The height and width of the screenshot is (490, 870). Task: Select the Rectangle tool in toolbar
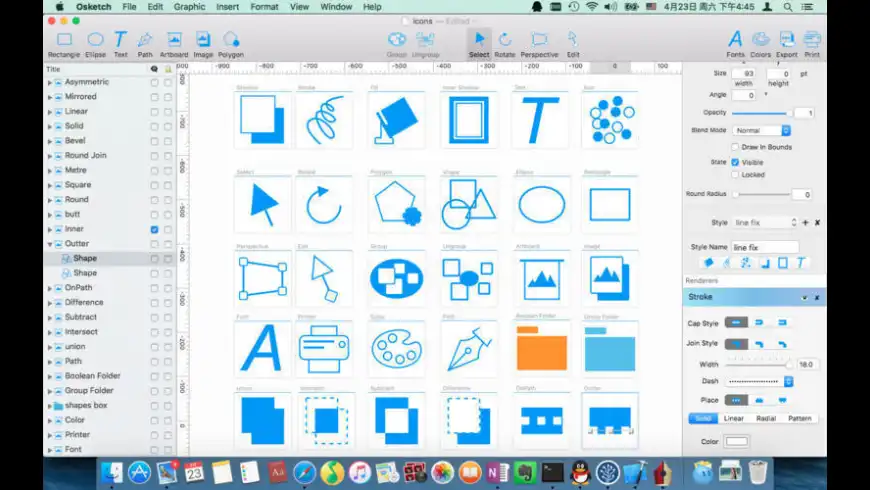point(64,41)
